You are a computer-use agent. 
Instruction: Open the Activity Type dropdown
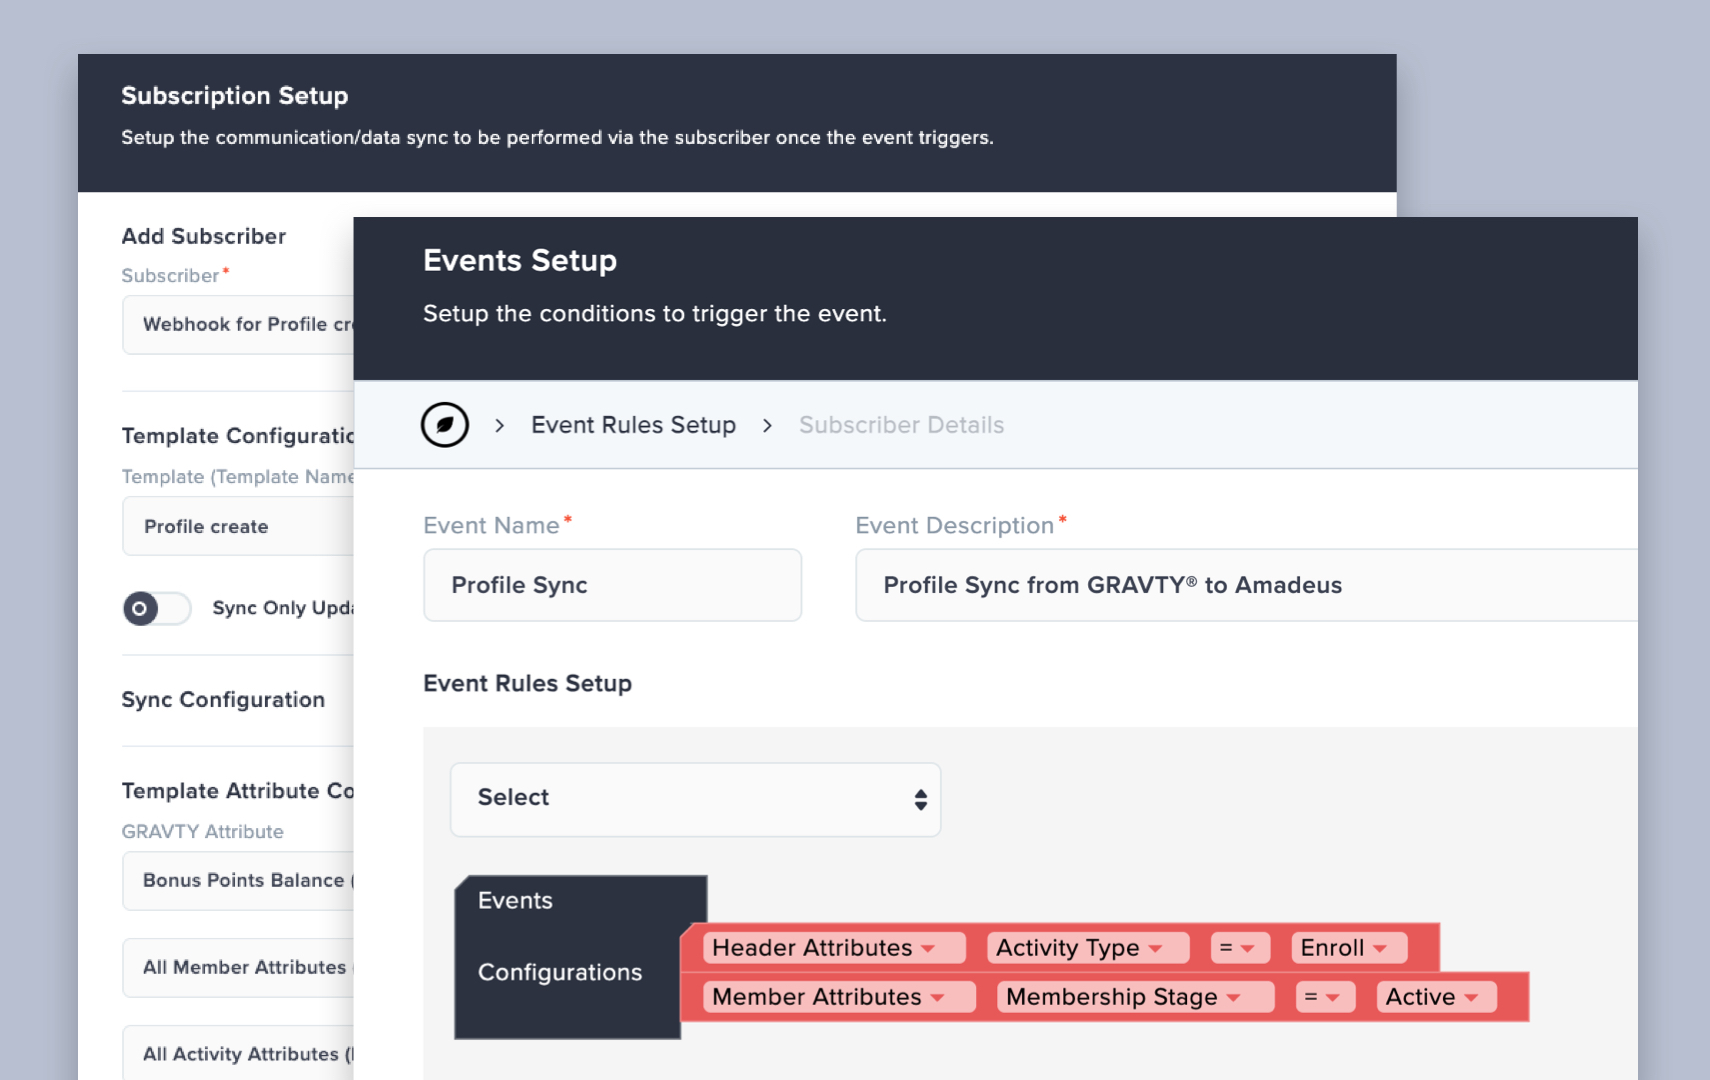pos(1088,947)
